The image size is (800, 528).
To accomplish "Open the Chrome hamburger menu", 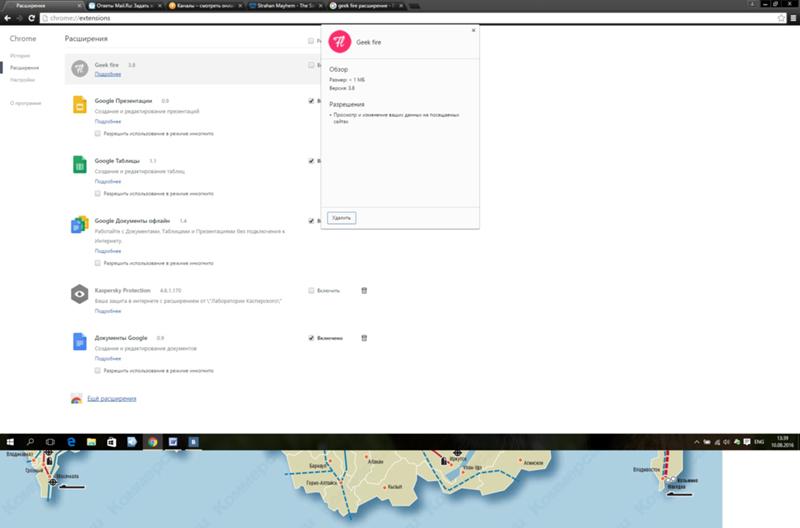I will coord(793,18).
